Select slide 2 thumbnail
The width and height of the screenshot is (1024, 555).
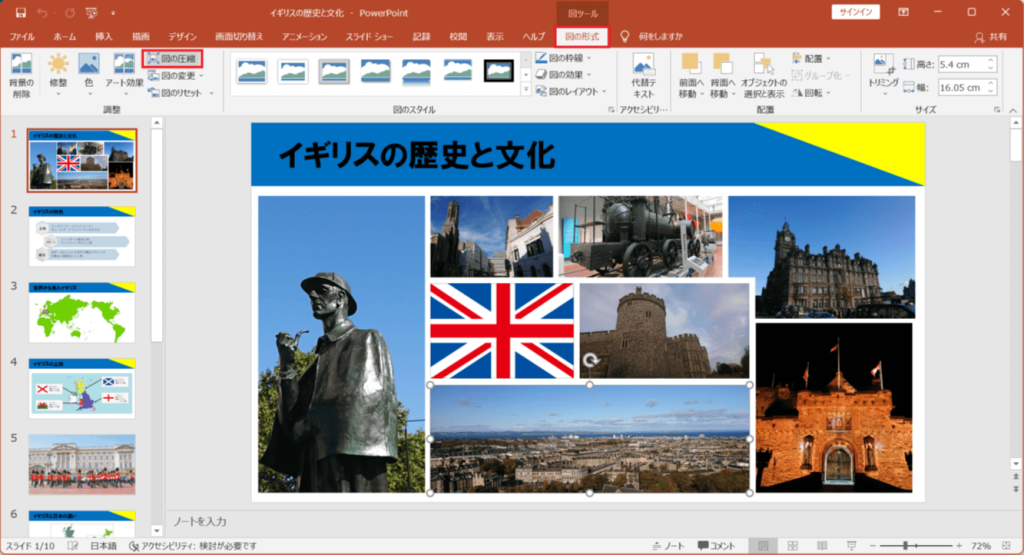82,236
